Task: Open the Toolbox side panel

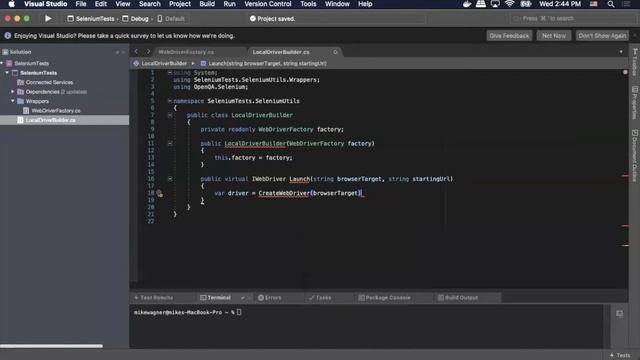Action: 635,62
